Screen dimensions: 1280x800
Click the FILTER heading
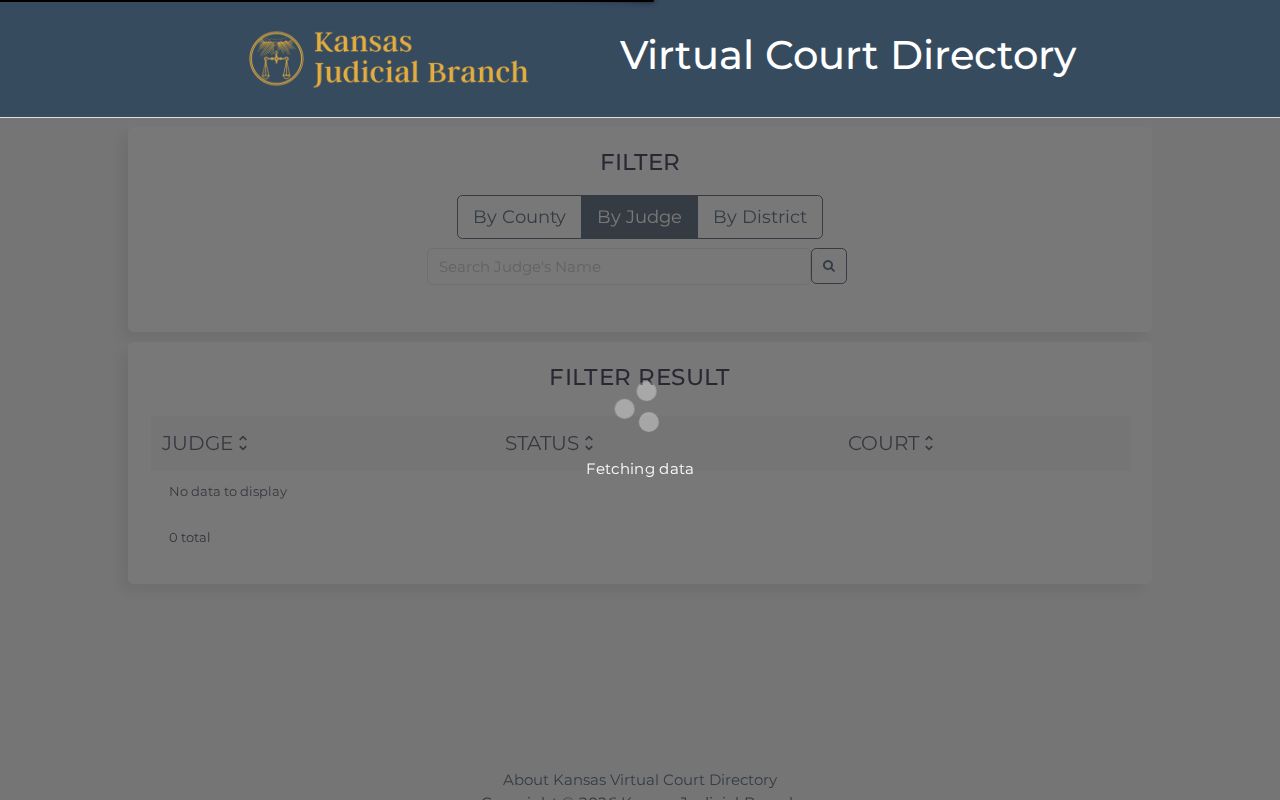pos(640,162)
